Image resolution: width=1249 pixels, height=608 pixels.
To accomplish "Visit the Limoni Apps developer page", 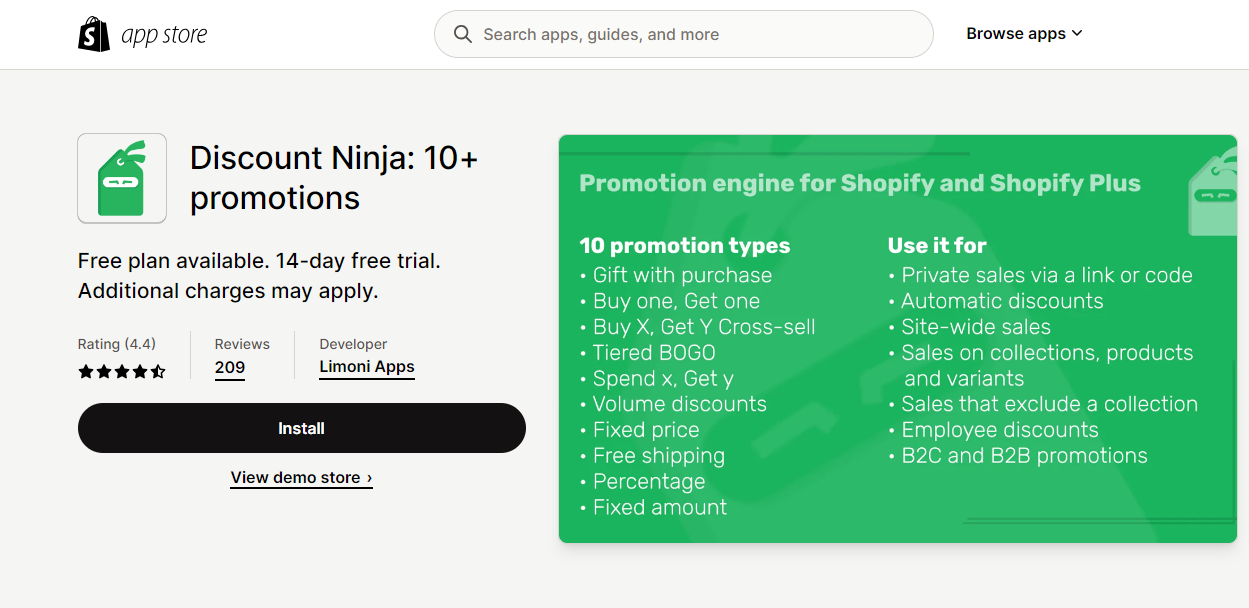I will coord(367,367).
